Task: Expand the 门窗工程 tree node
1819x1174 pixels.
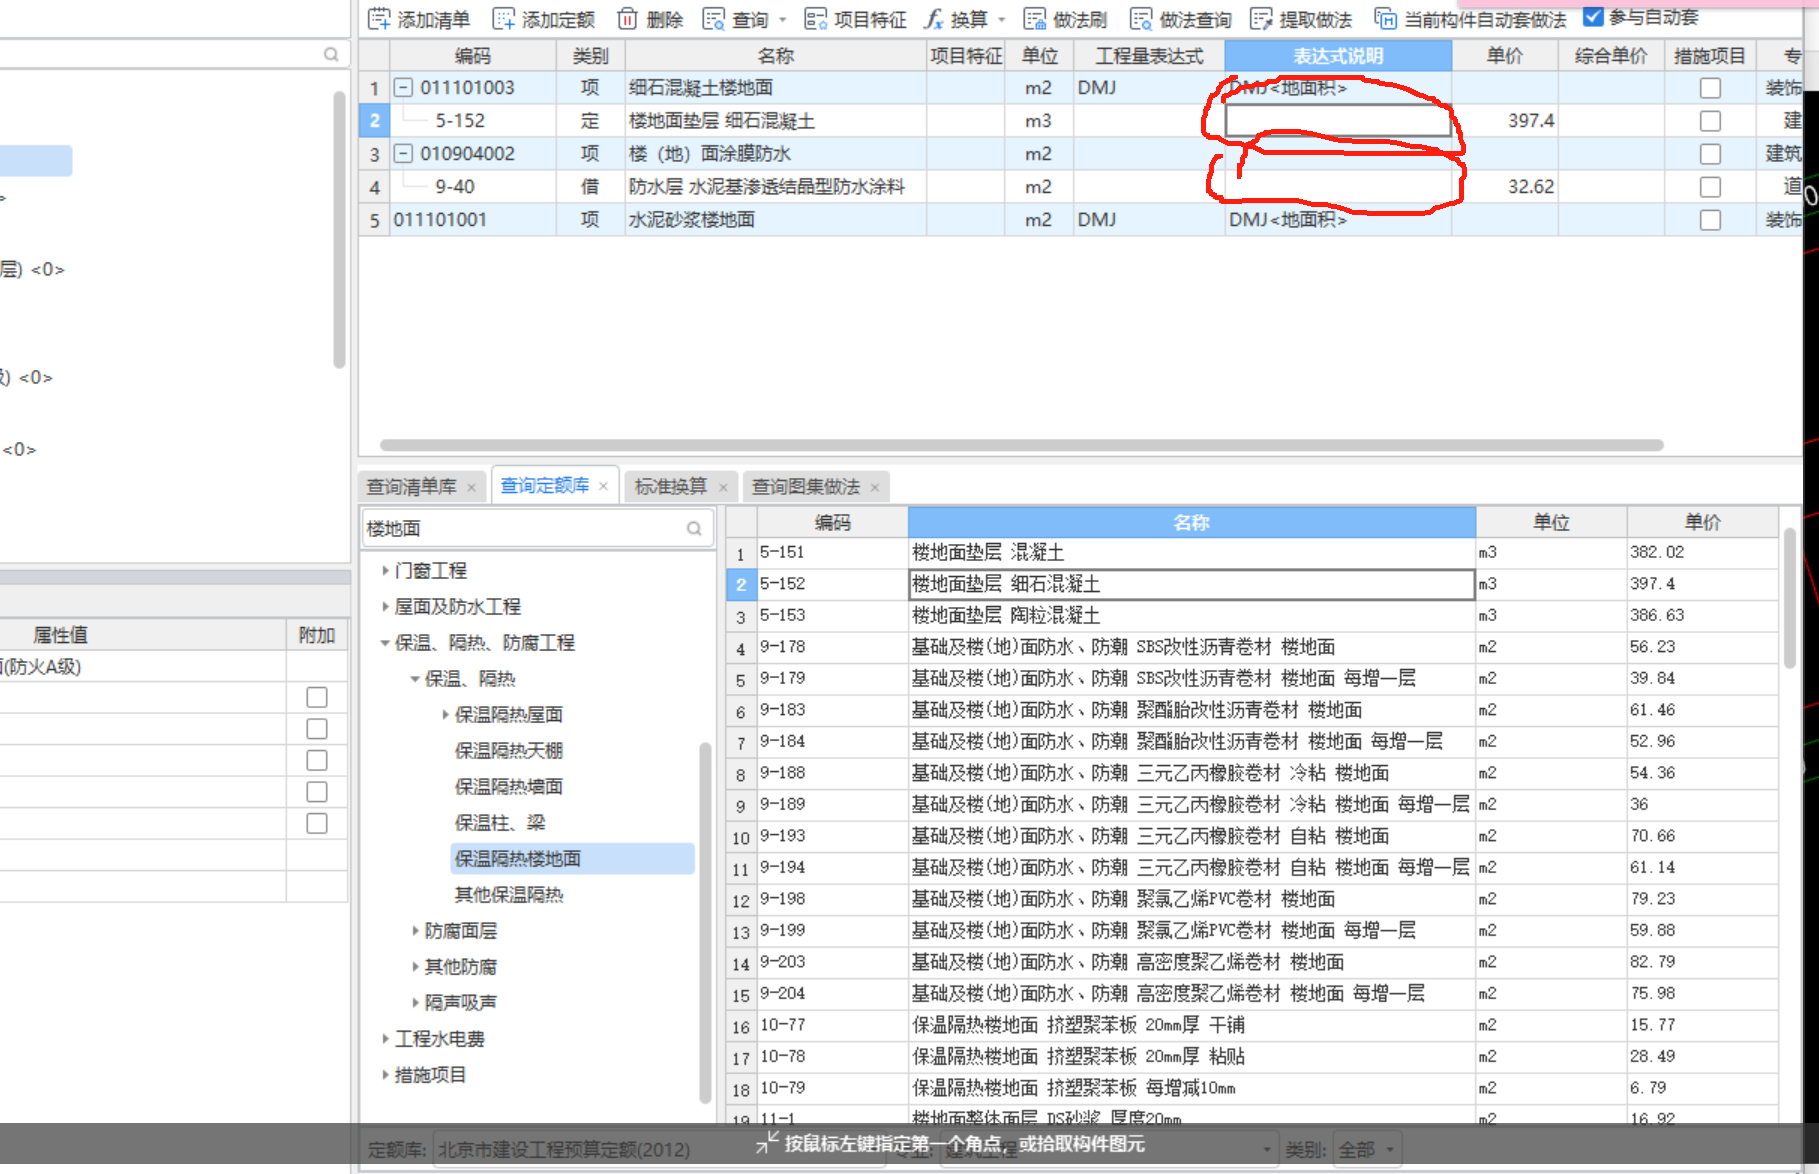Action: tap(385, 571)
